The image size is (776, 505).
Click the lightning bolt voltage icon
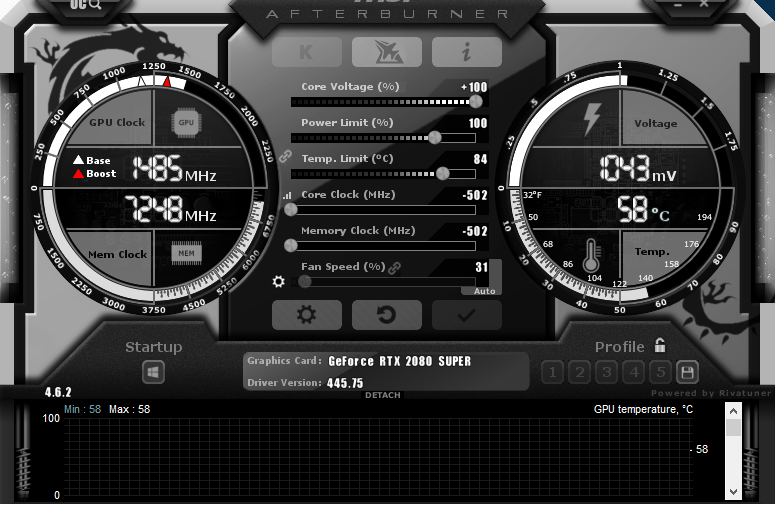coord(592,119)
